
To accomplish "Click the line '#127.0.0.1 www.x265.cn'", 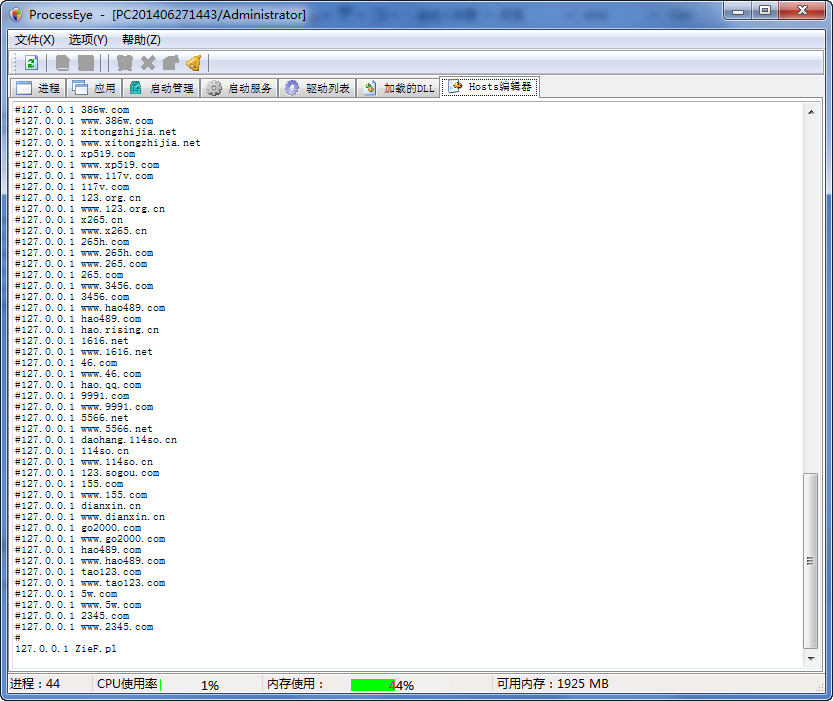I will click(x=81, y=231).
